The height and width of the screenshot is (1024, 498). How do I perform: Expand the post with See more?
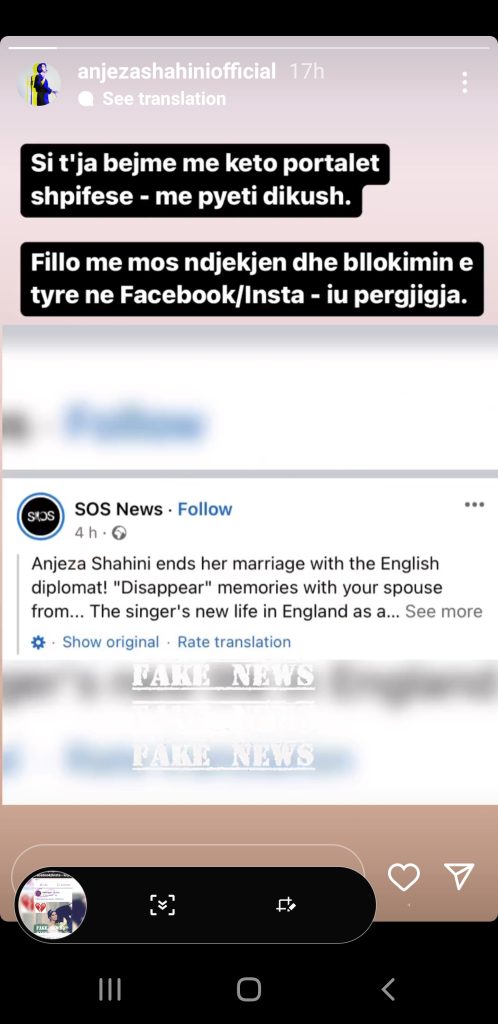click(444, 611)
